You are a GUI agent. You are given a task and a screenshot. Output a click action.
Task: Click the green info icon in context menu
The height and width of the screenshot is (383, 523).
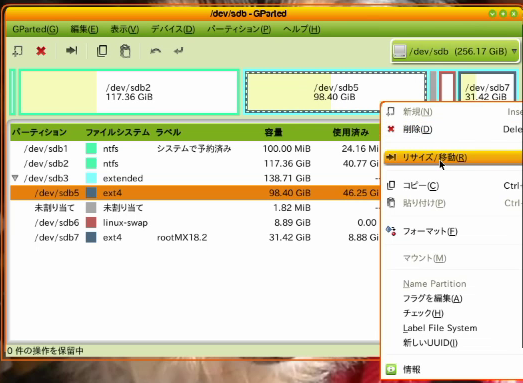pos(391,369)
